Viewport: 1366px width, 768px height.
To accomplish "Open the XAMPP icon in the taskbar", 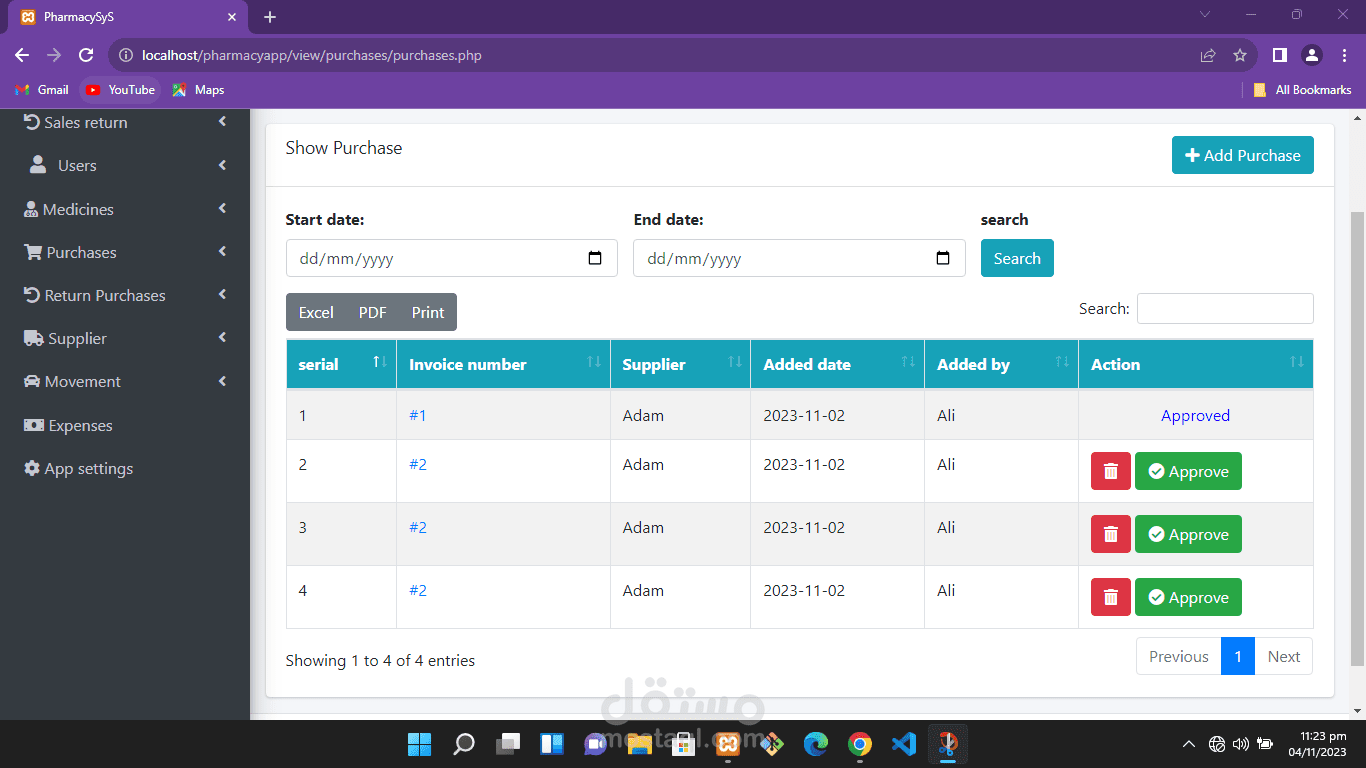I will pyautogui.click(x=727, y=744).
